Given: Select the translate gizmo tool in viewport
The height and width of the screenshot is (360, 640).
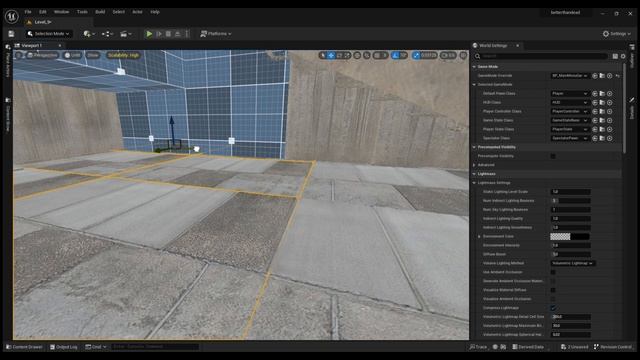Looking at the screenshot, I should 331,55.
